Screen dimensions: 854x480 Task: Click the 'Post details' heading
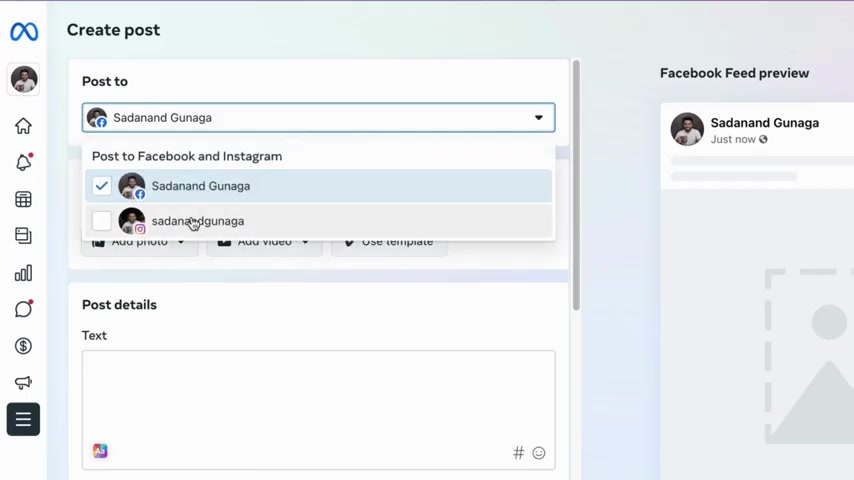[119, 305]
